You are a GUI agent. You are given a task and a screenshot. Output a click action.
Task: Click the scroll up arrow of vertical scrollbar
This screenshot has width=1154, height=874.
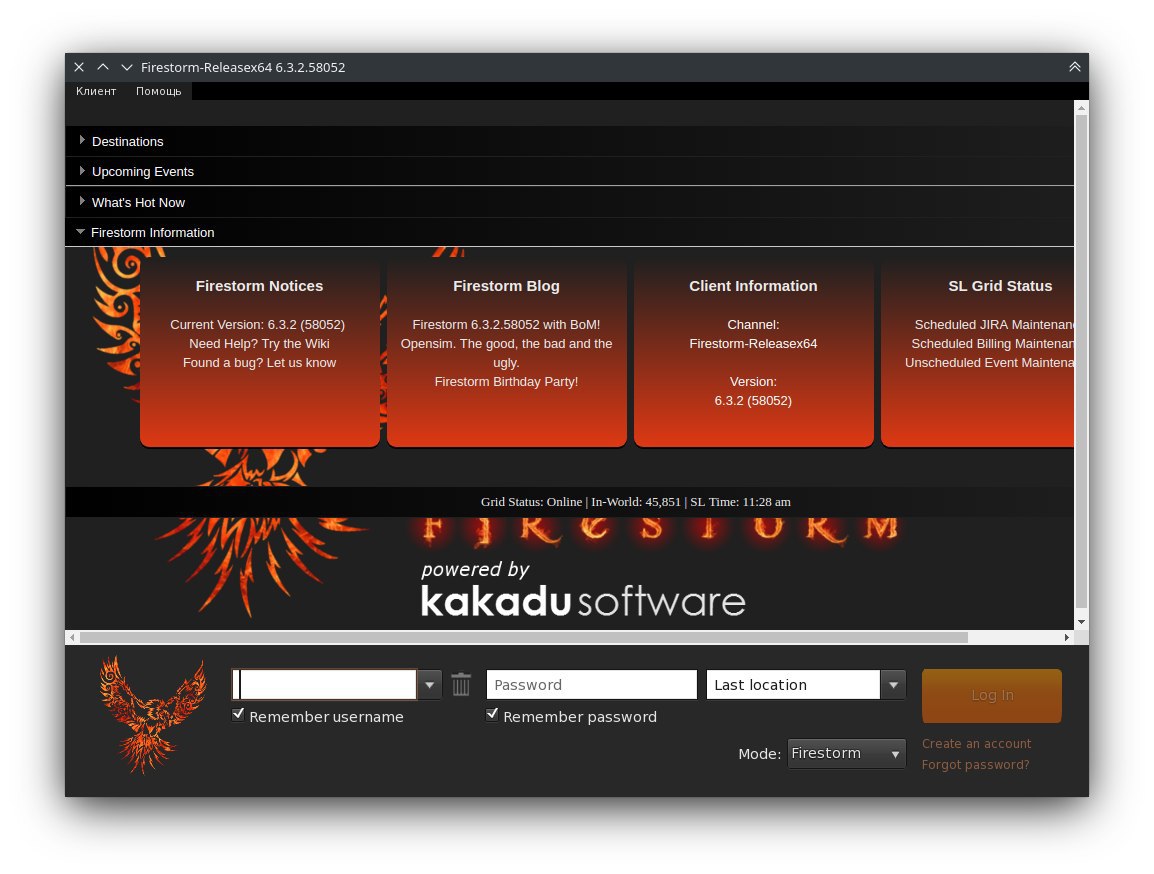click(1081, 108)
